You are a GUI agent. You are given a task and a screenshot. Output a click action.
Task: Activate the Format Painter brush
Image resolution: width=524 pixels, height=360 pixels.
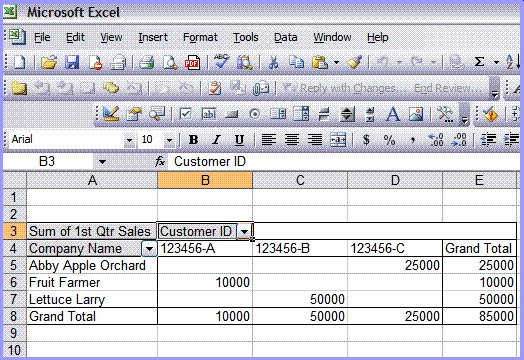coord(354,62)
